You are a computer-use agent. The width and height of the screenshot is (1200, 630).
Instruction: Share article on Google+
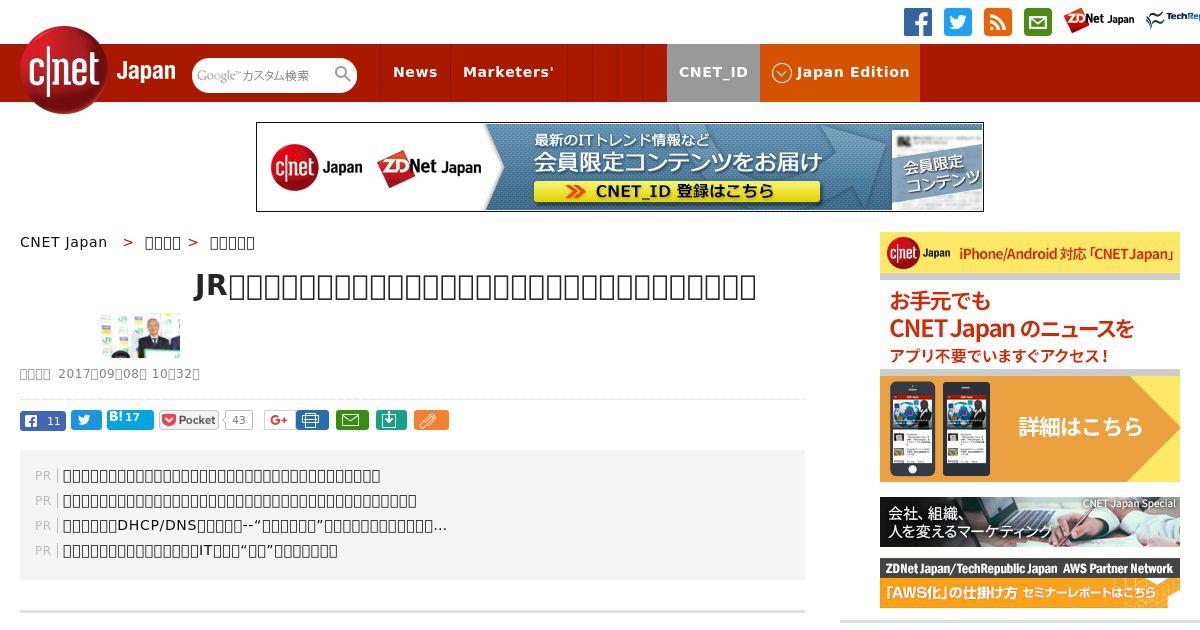coord(278,420)
